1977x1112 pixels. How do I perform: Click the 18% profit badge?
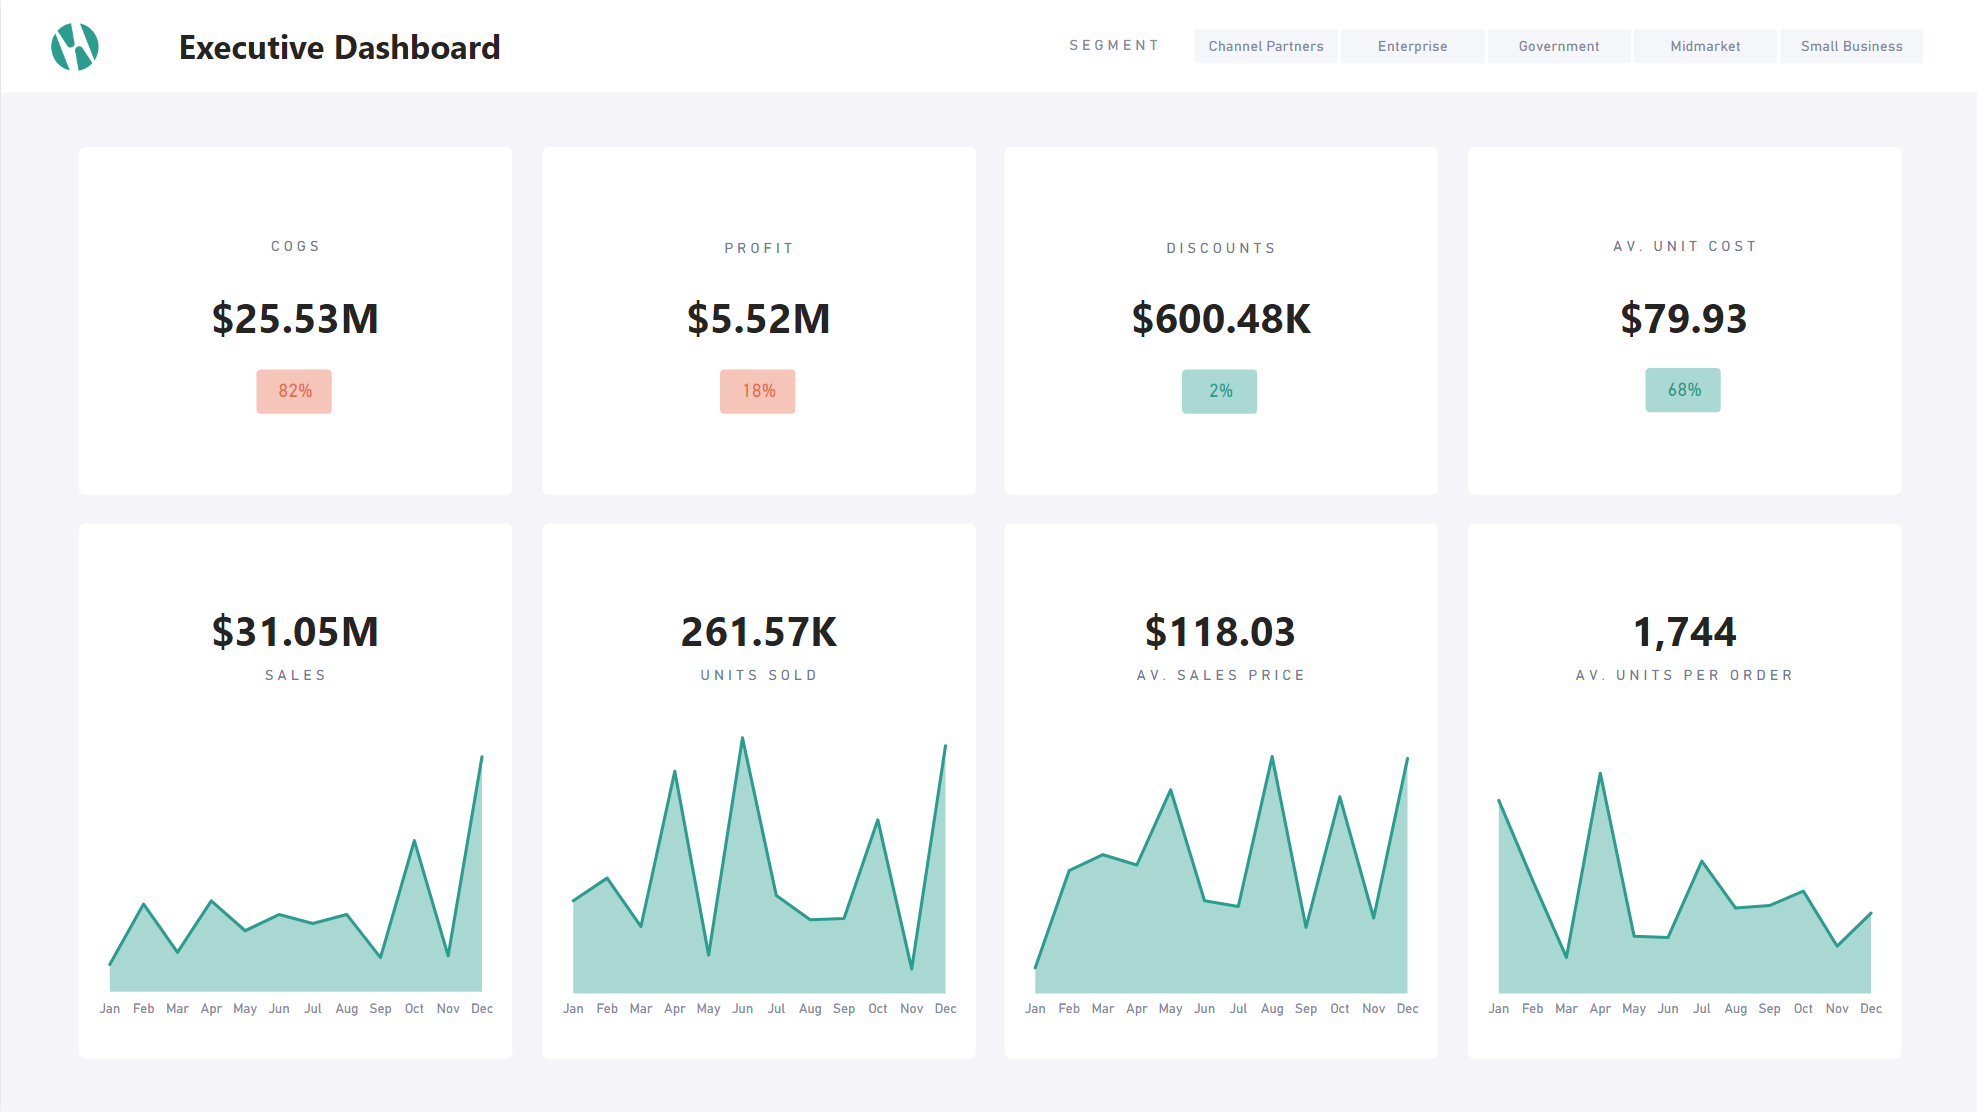(758, 391)
